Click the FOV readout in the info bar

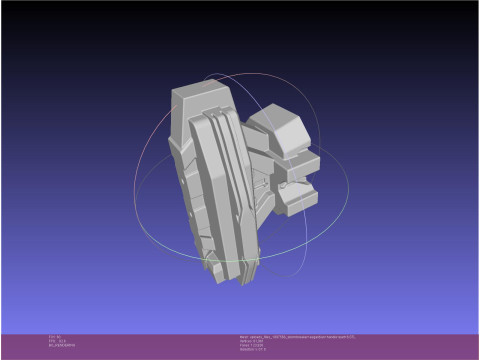(x=55, y=337)
